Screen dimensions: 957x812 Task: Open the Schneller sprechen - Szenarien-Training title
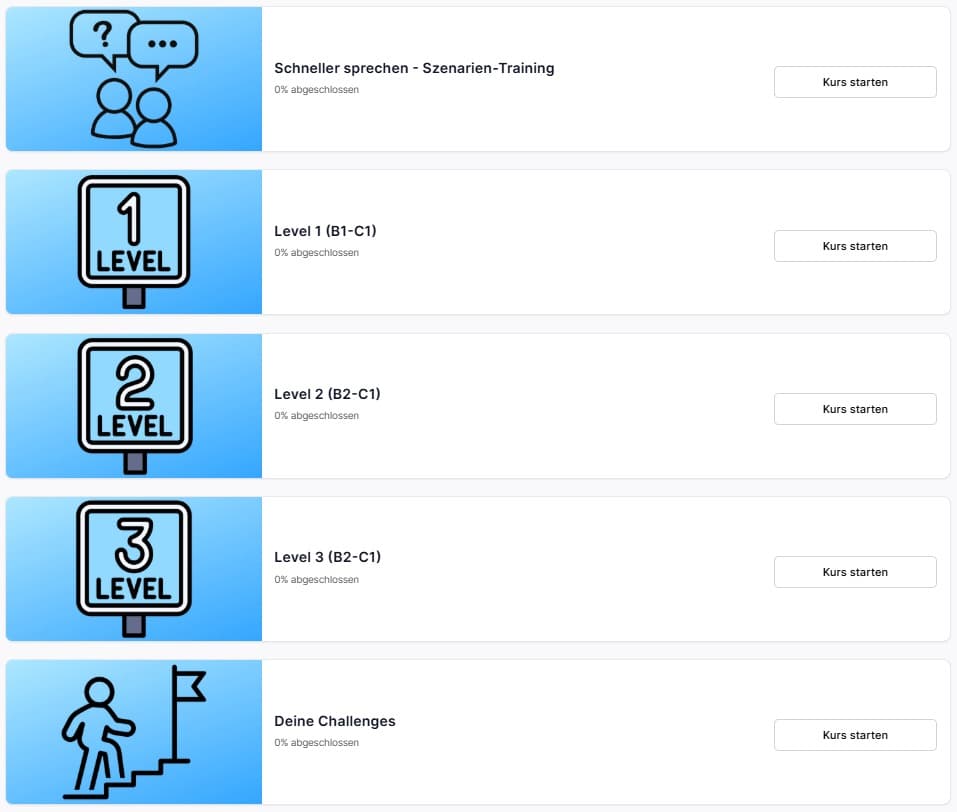(x=414, y=68)
